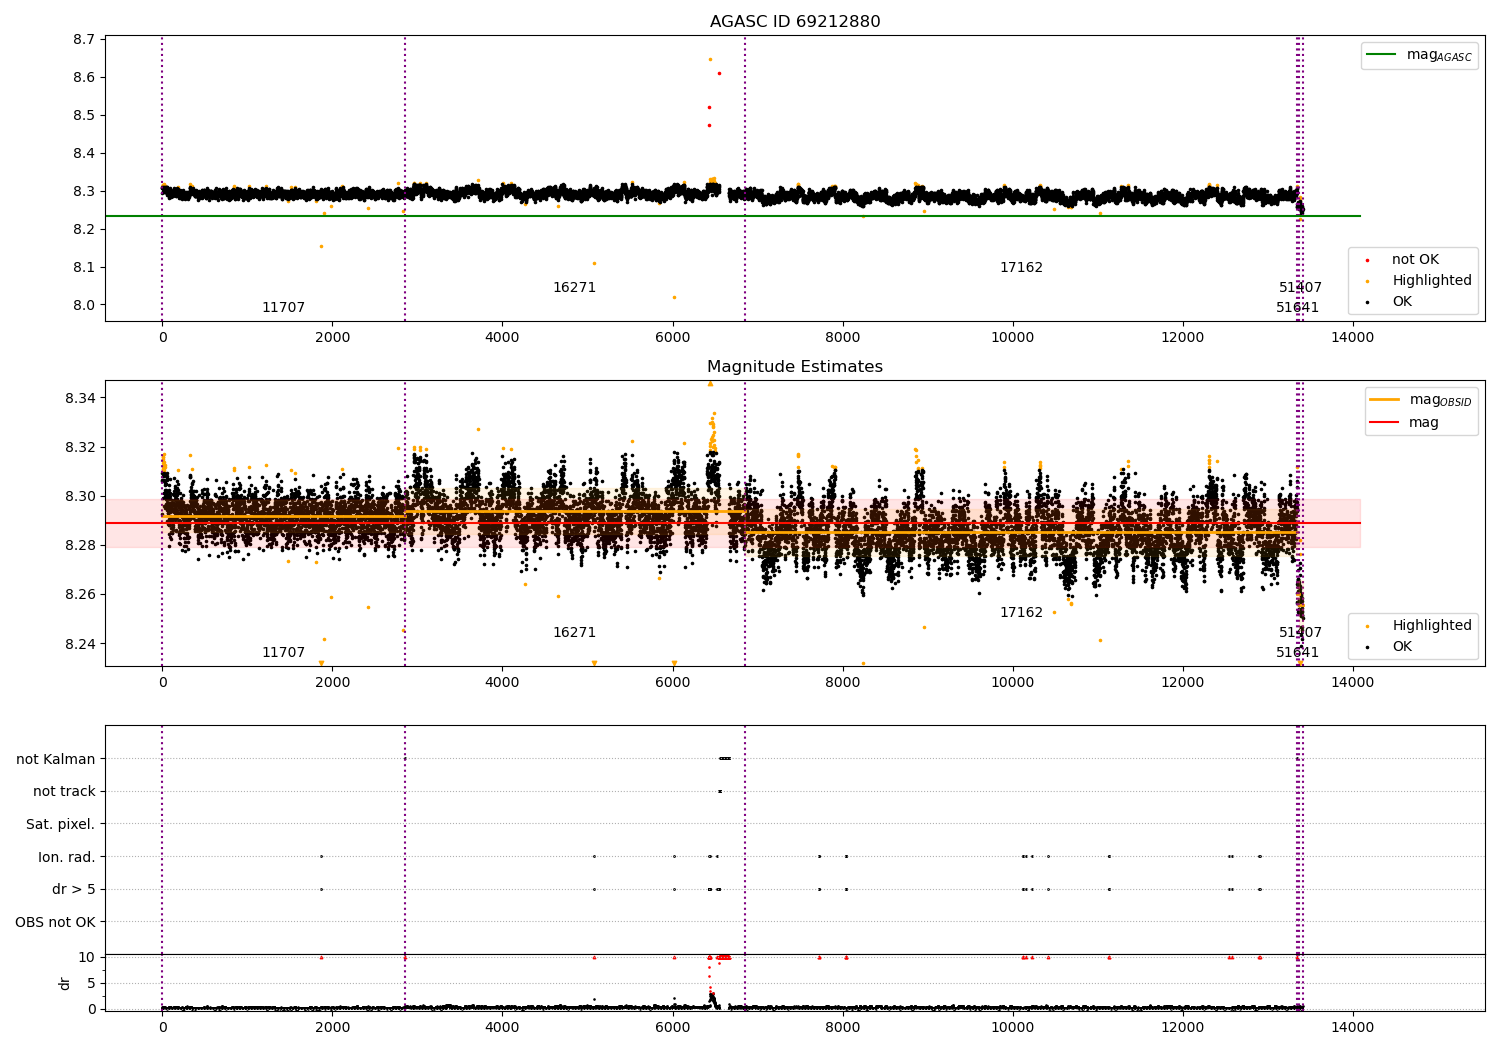Click the plot title 'AGASC ID 69212880'

(795, 22)
